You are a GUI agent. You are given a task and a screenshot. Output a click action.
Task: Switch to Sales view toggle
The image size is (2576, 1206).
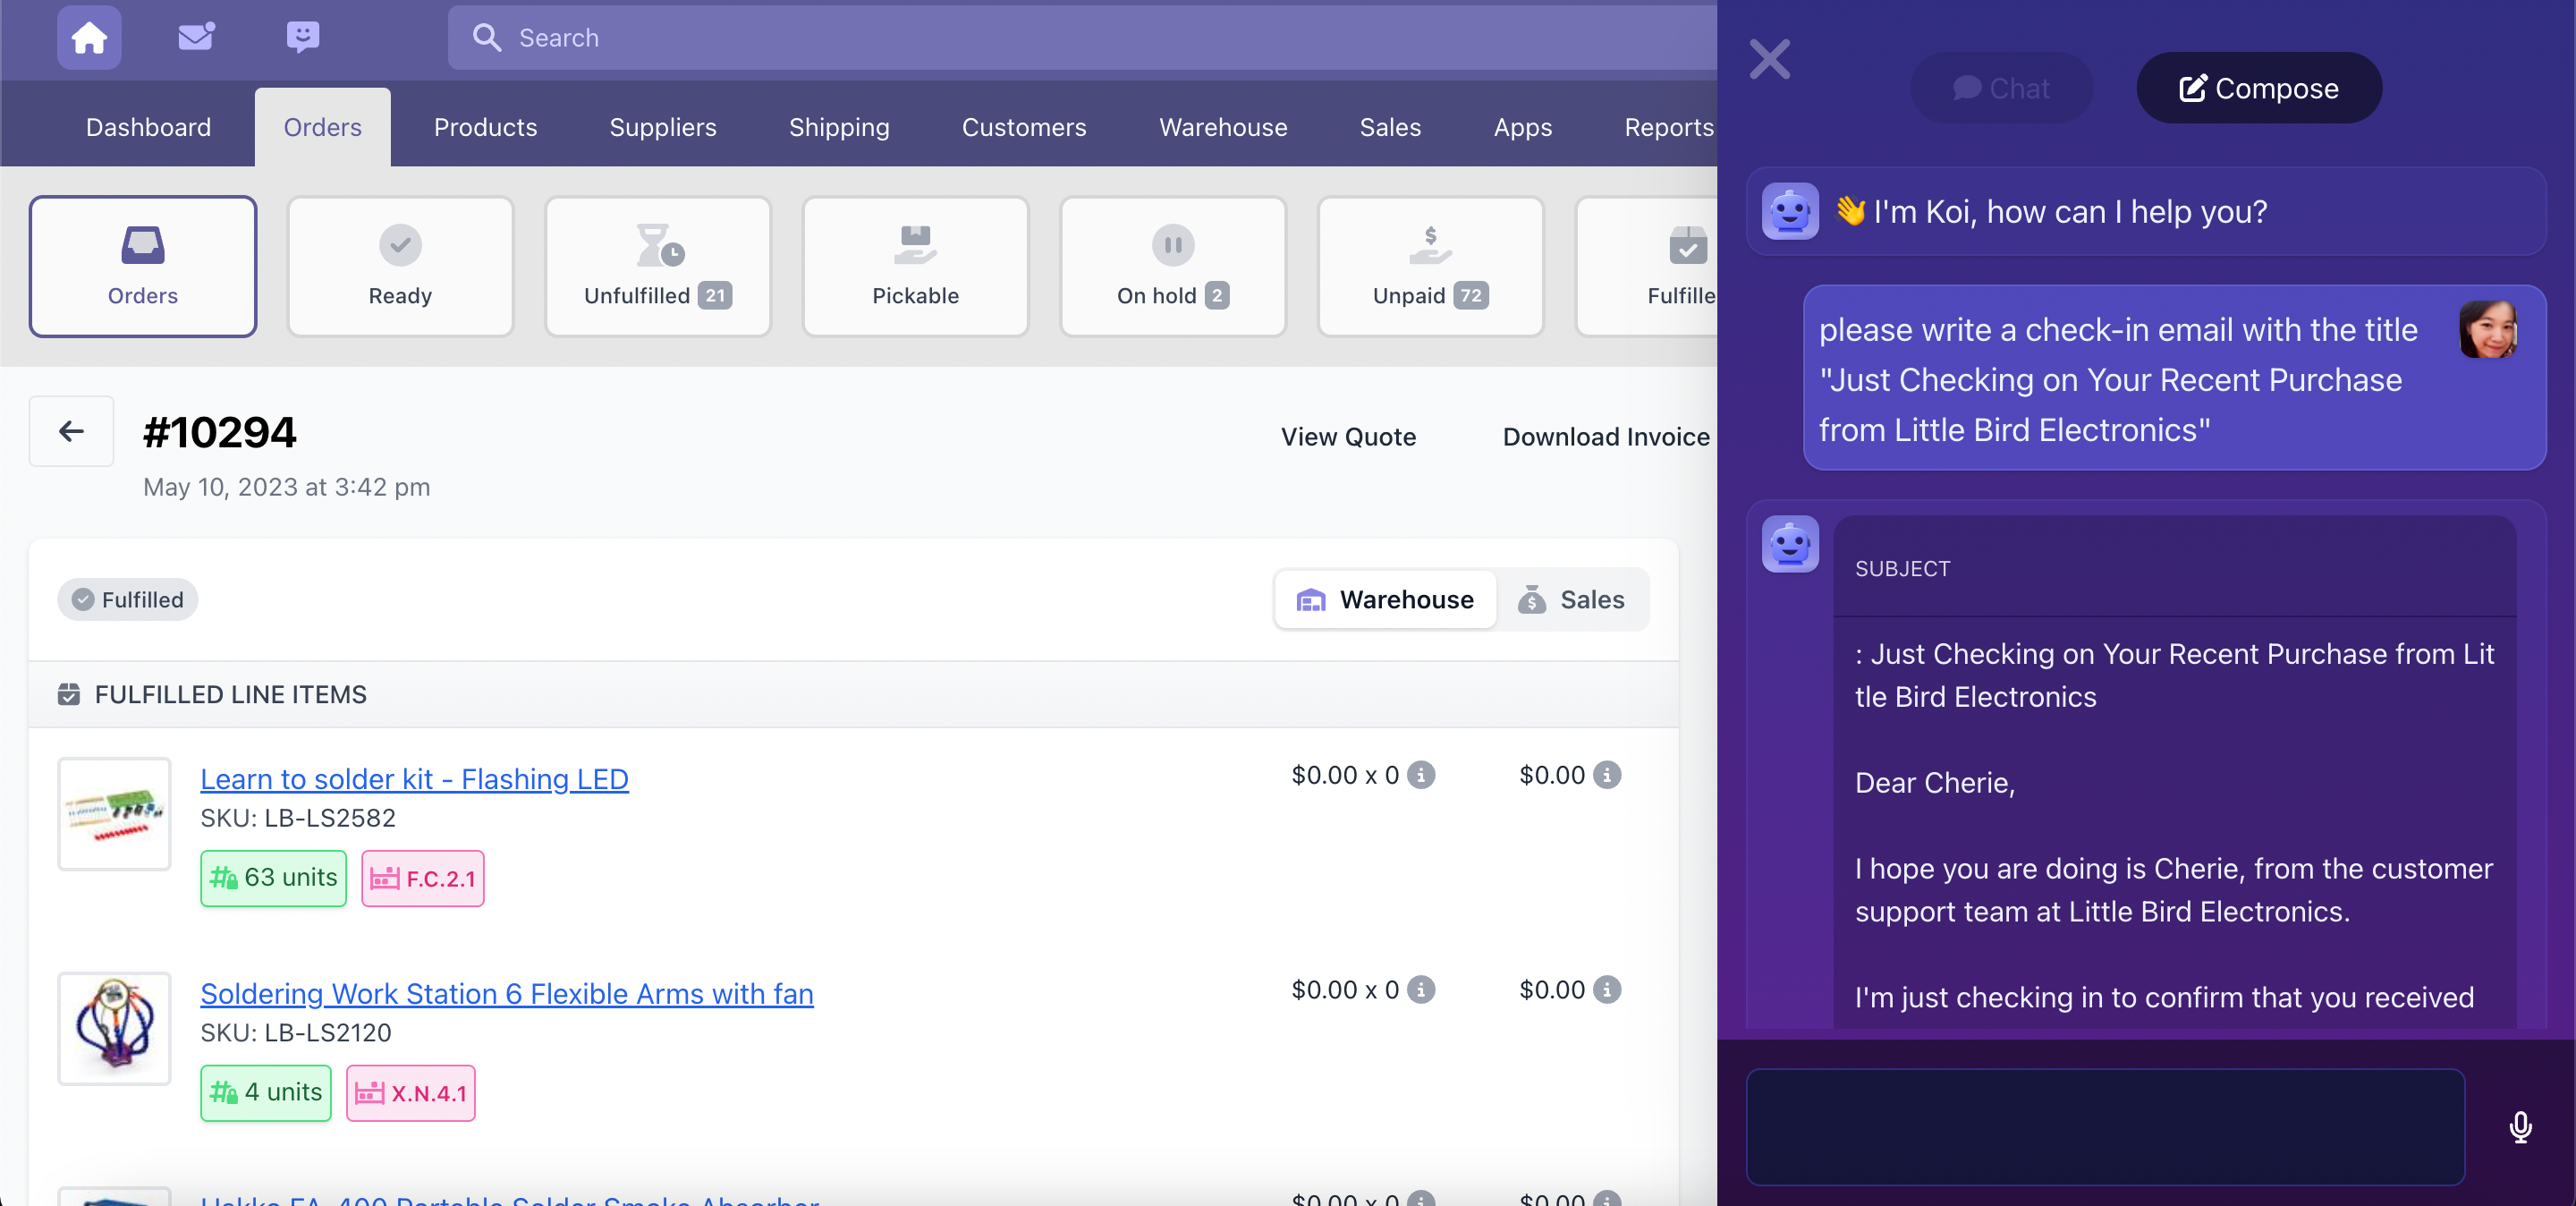[1572, 599]
